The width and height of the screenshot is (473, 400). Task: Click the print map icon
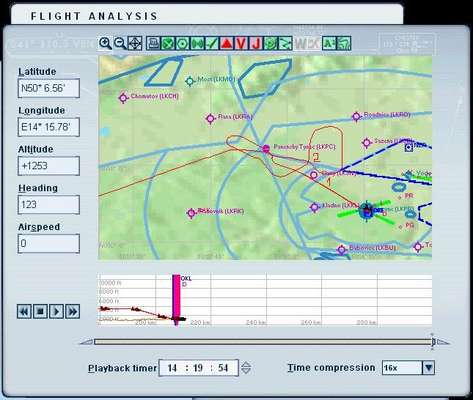153,43
